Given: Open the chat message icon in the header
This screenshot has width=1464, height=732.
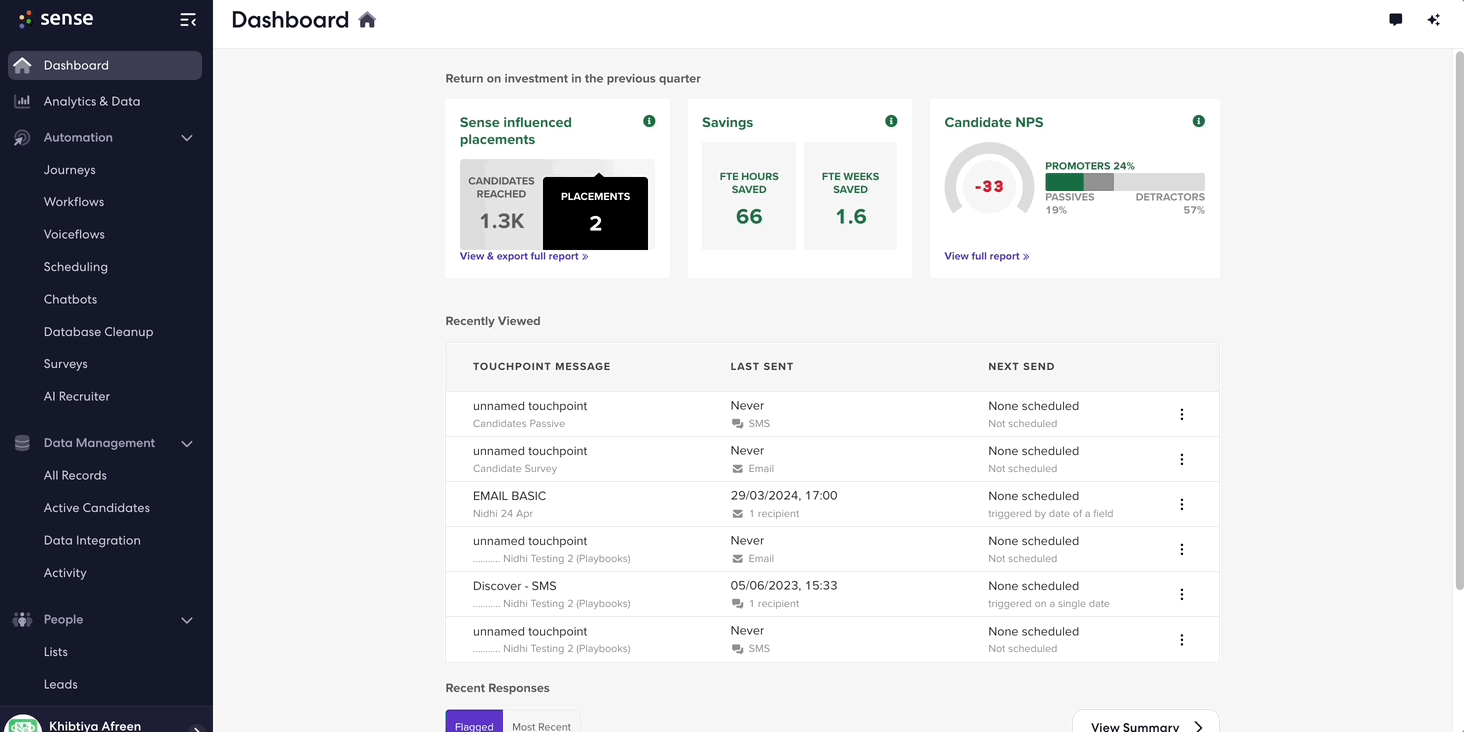Looking at the screenshot, I should point(1396,20).
